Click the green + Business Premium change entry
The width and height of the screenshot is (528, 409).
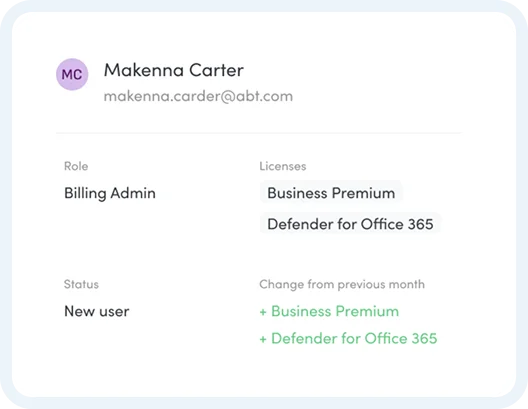(329, 311)
